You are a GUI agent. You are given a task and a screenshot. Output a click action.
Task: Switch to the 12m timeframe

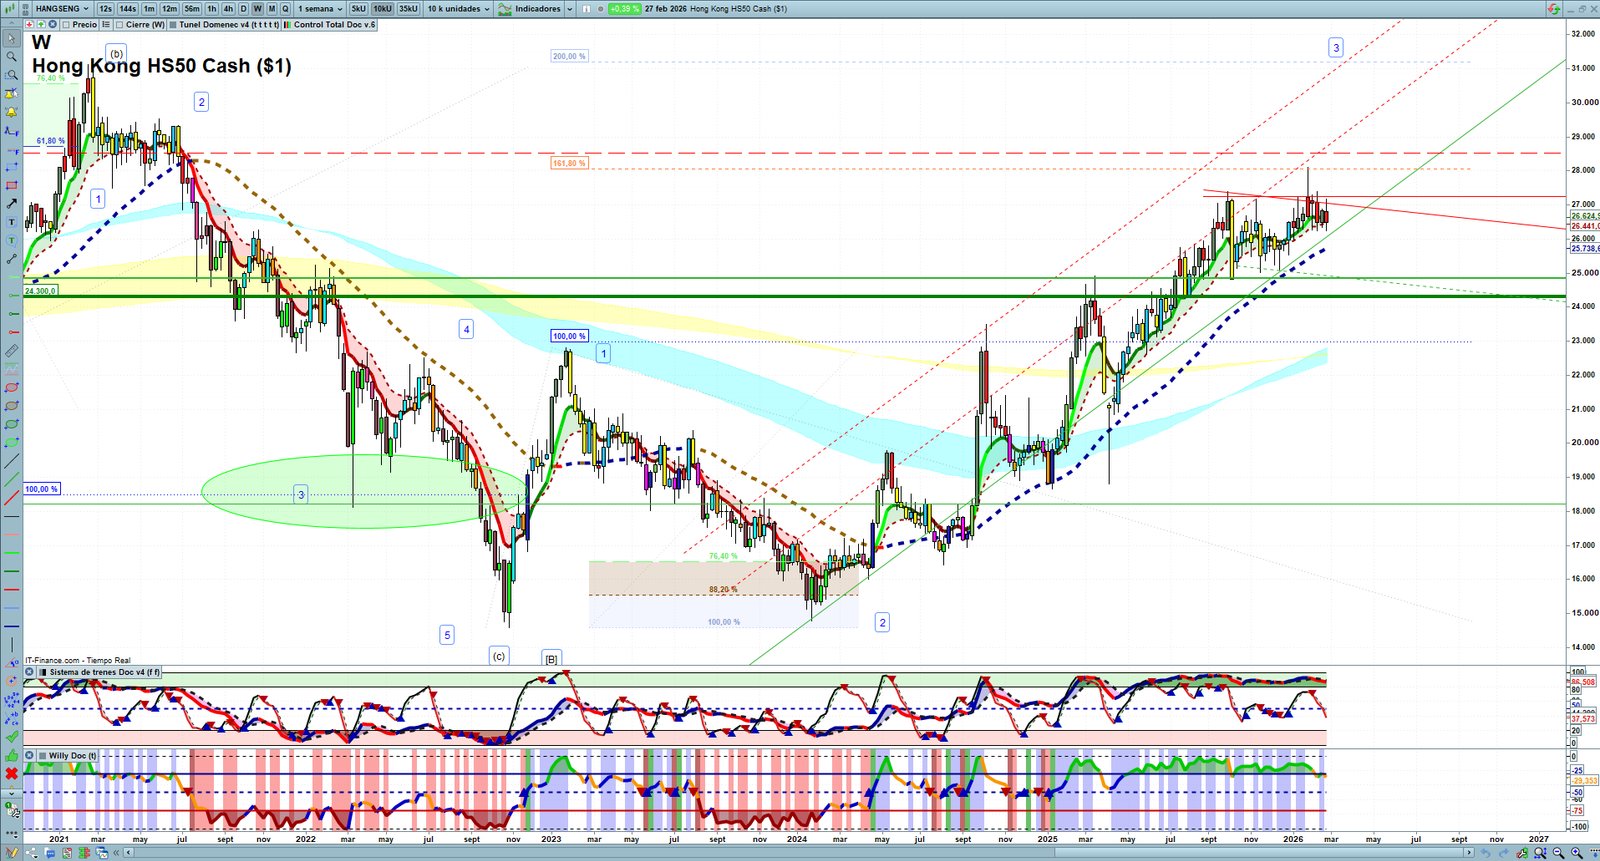tap(169, 9)
